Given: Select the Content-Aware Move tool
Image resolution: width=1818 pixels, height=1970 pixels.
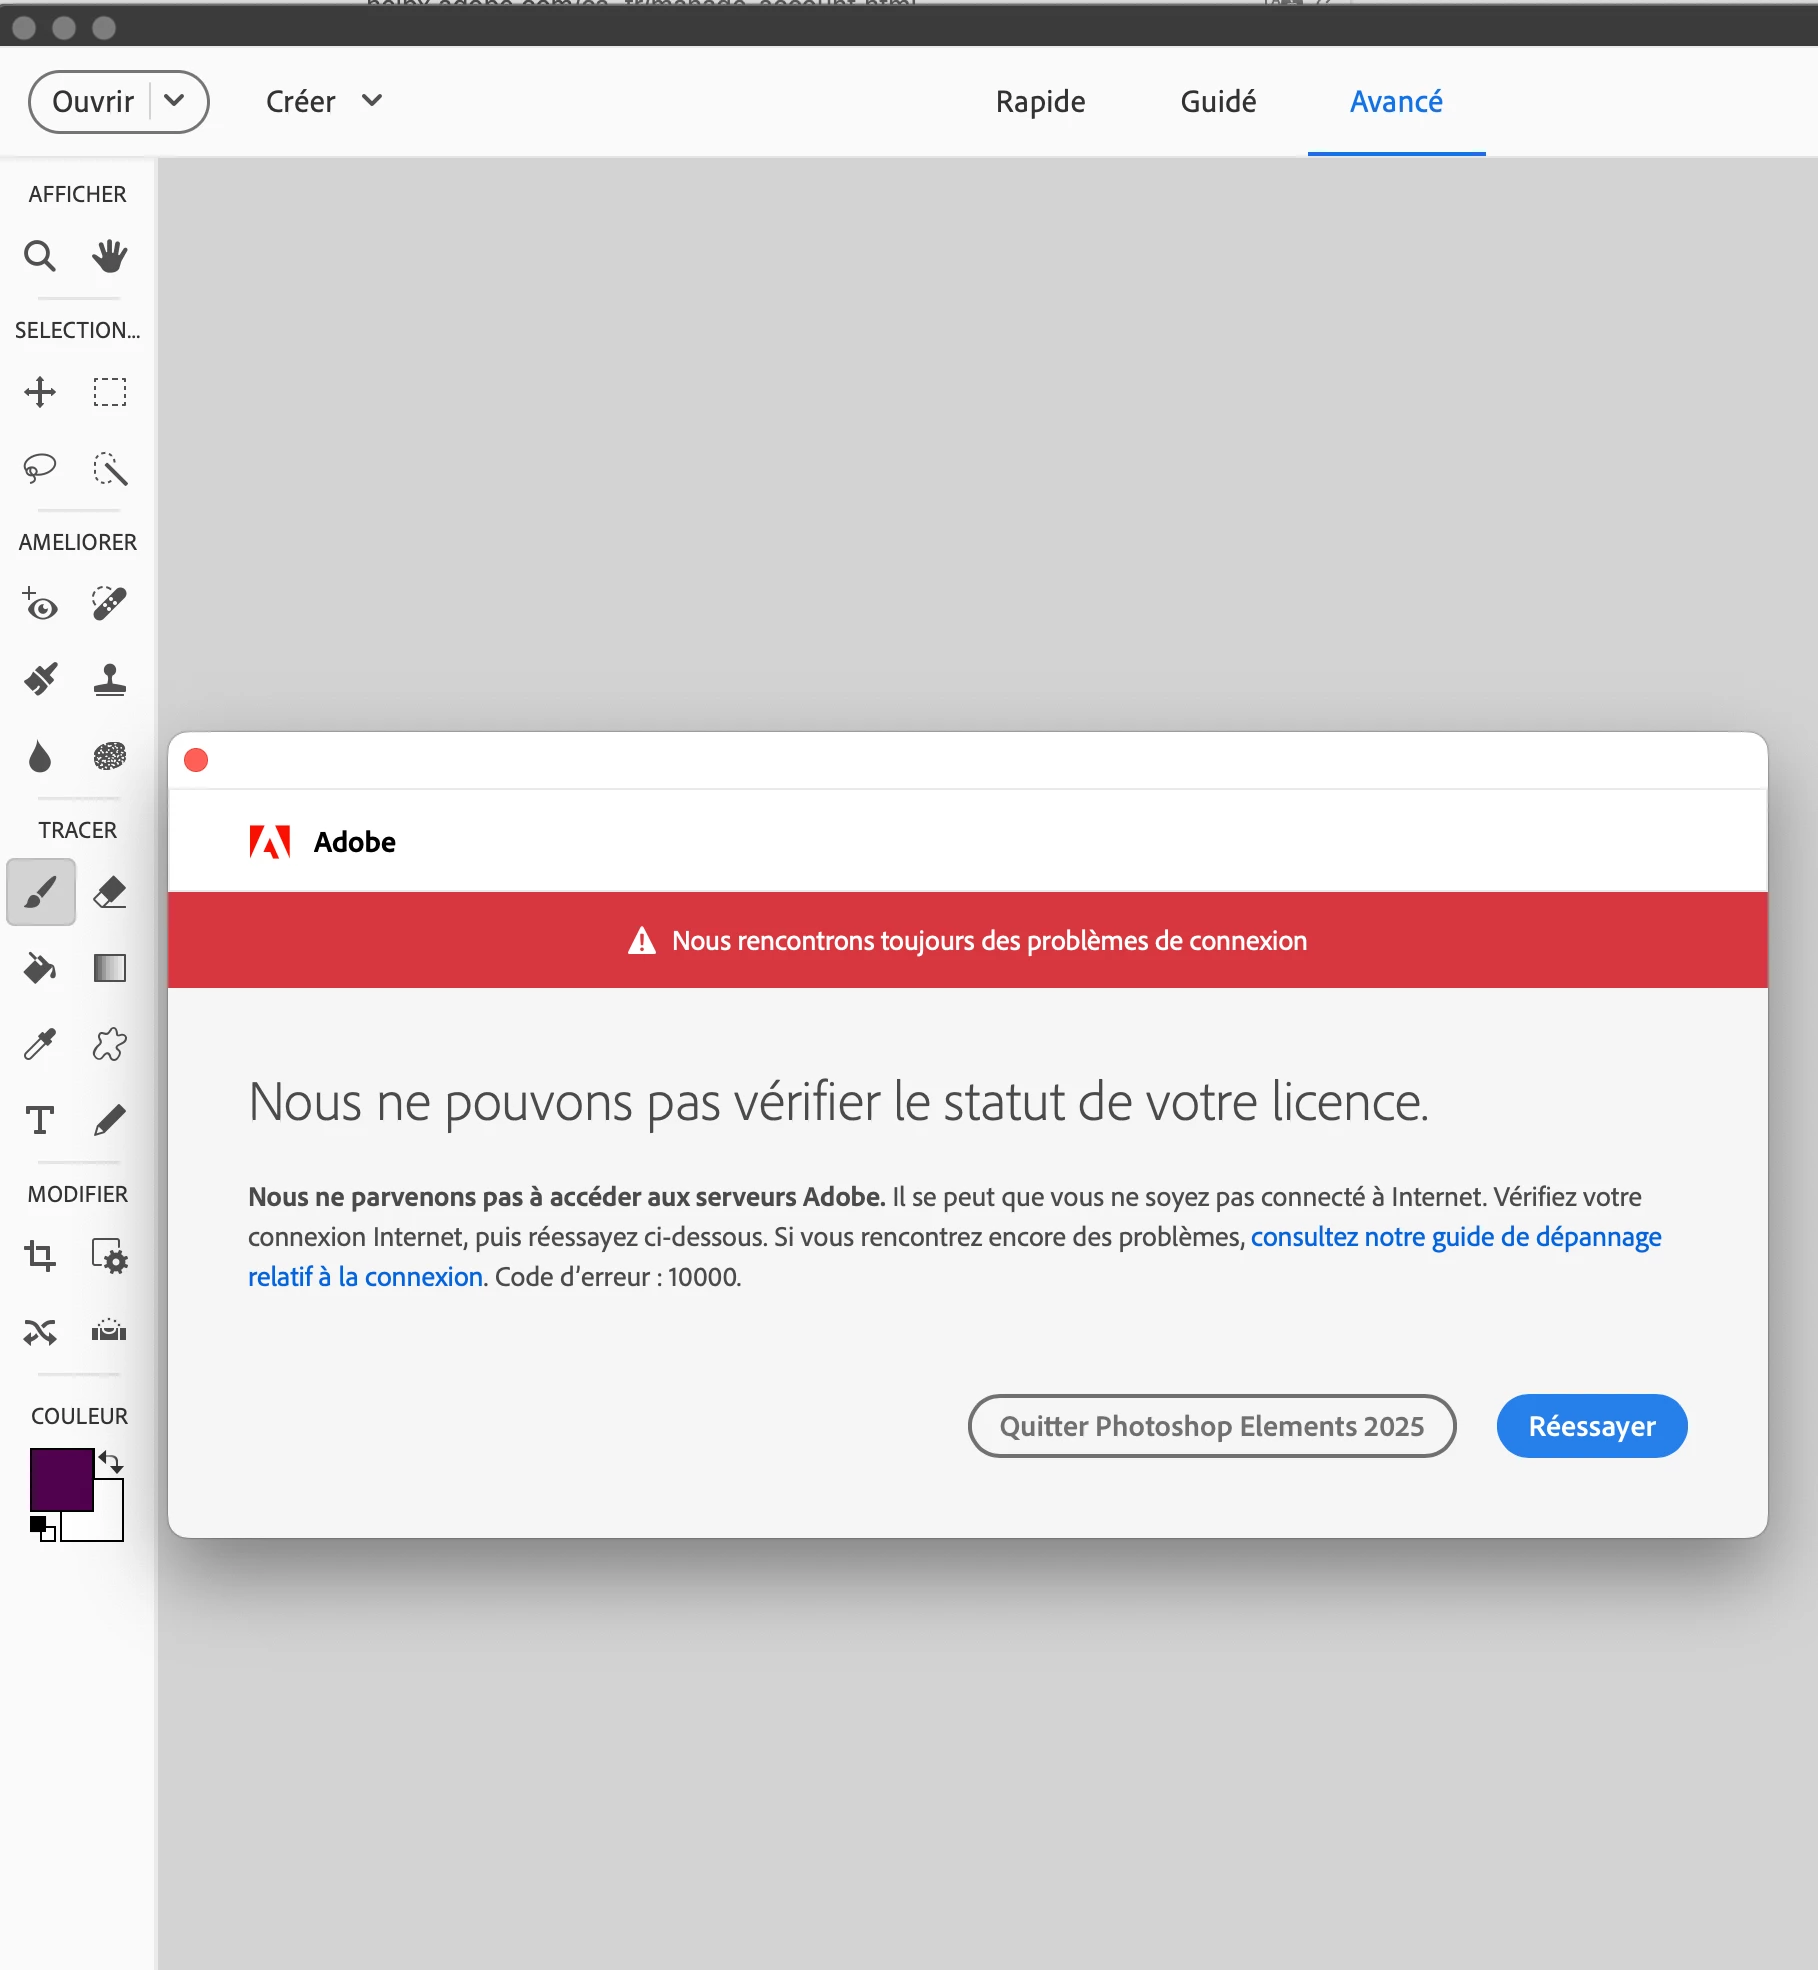Looking at the screenshot, I should click(40, 1332).
